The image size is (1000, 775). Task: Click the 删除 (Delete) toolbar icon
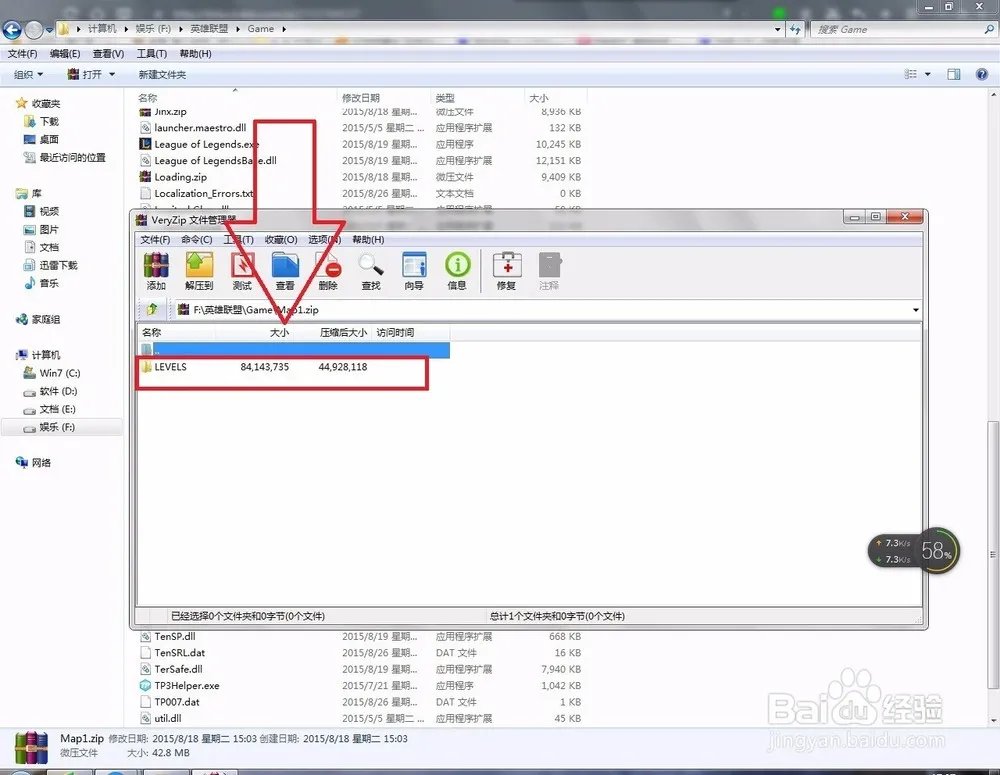point(328,271)
